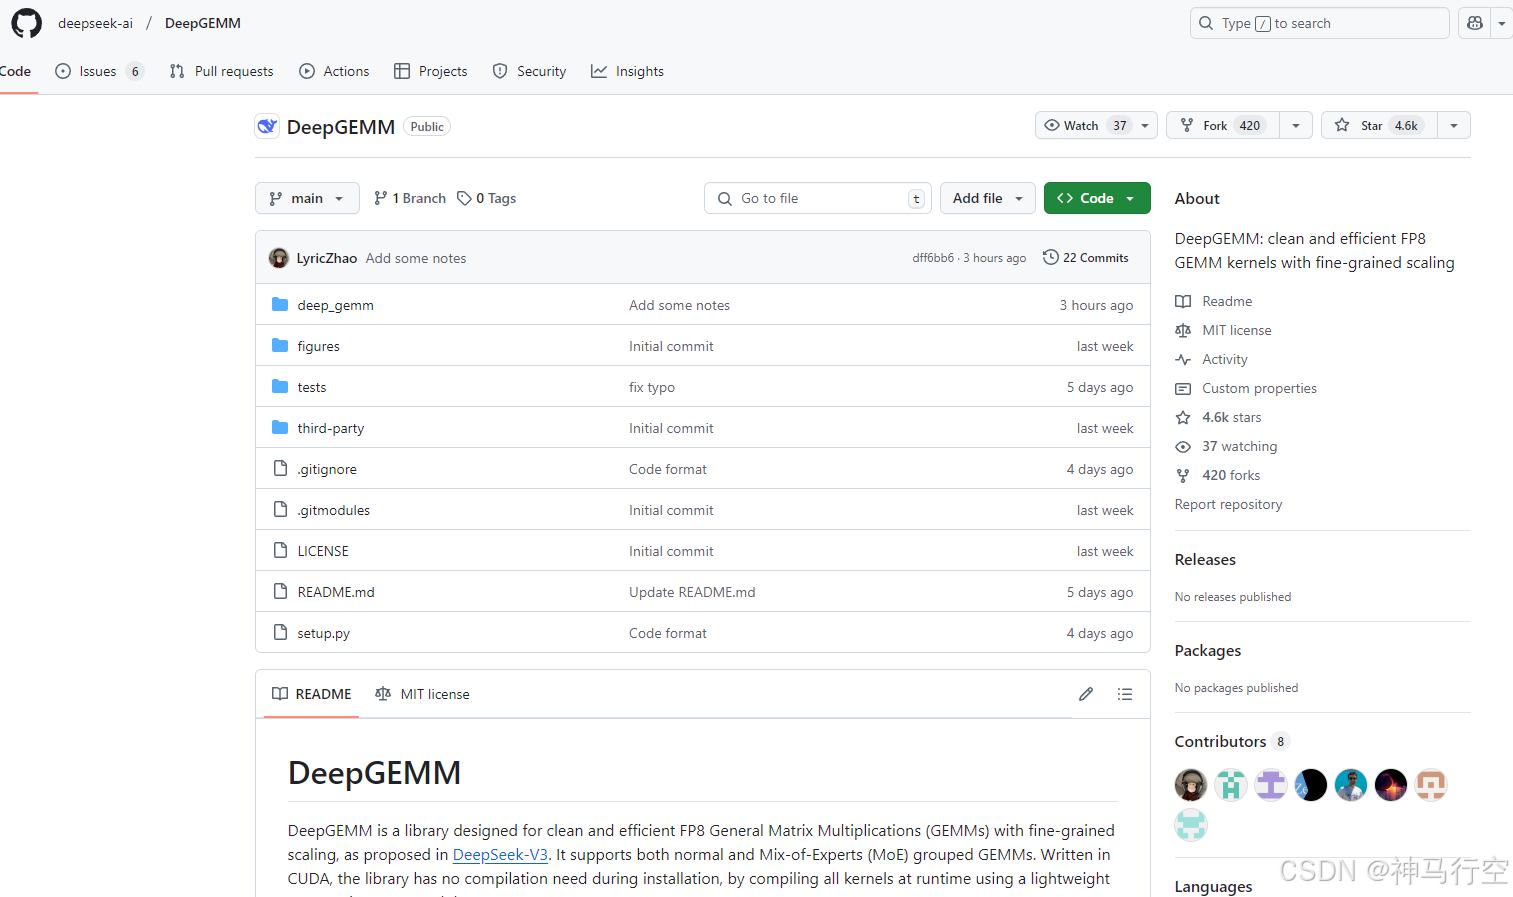Open the deep_gemm folder icon
This screenshot has width=1513, height=897.
[x=280, y=305]
